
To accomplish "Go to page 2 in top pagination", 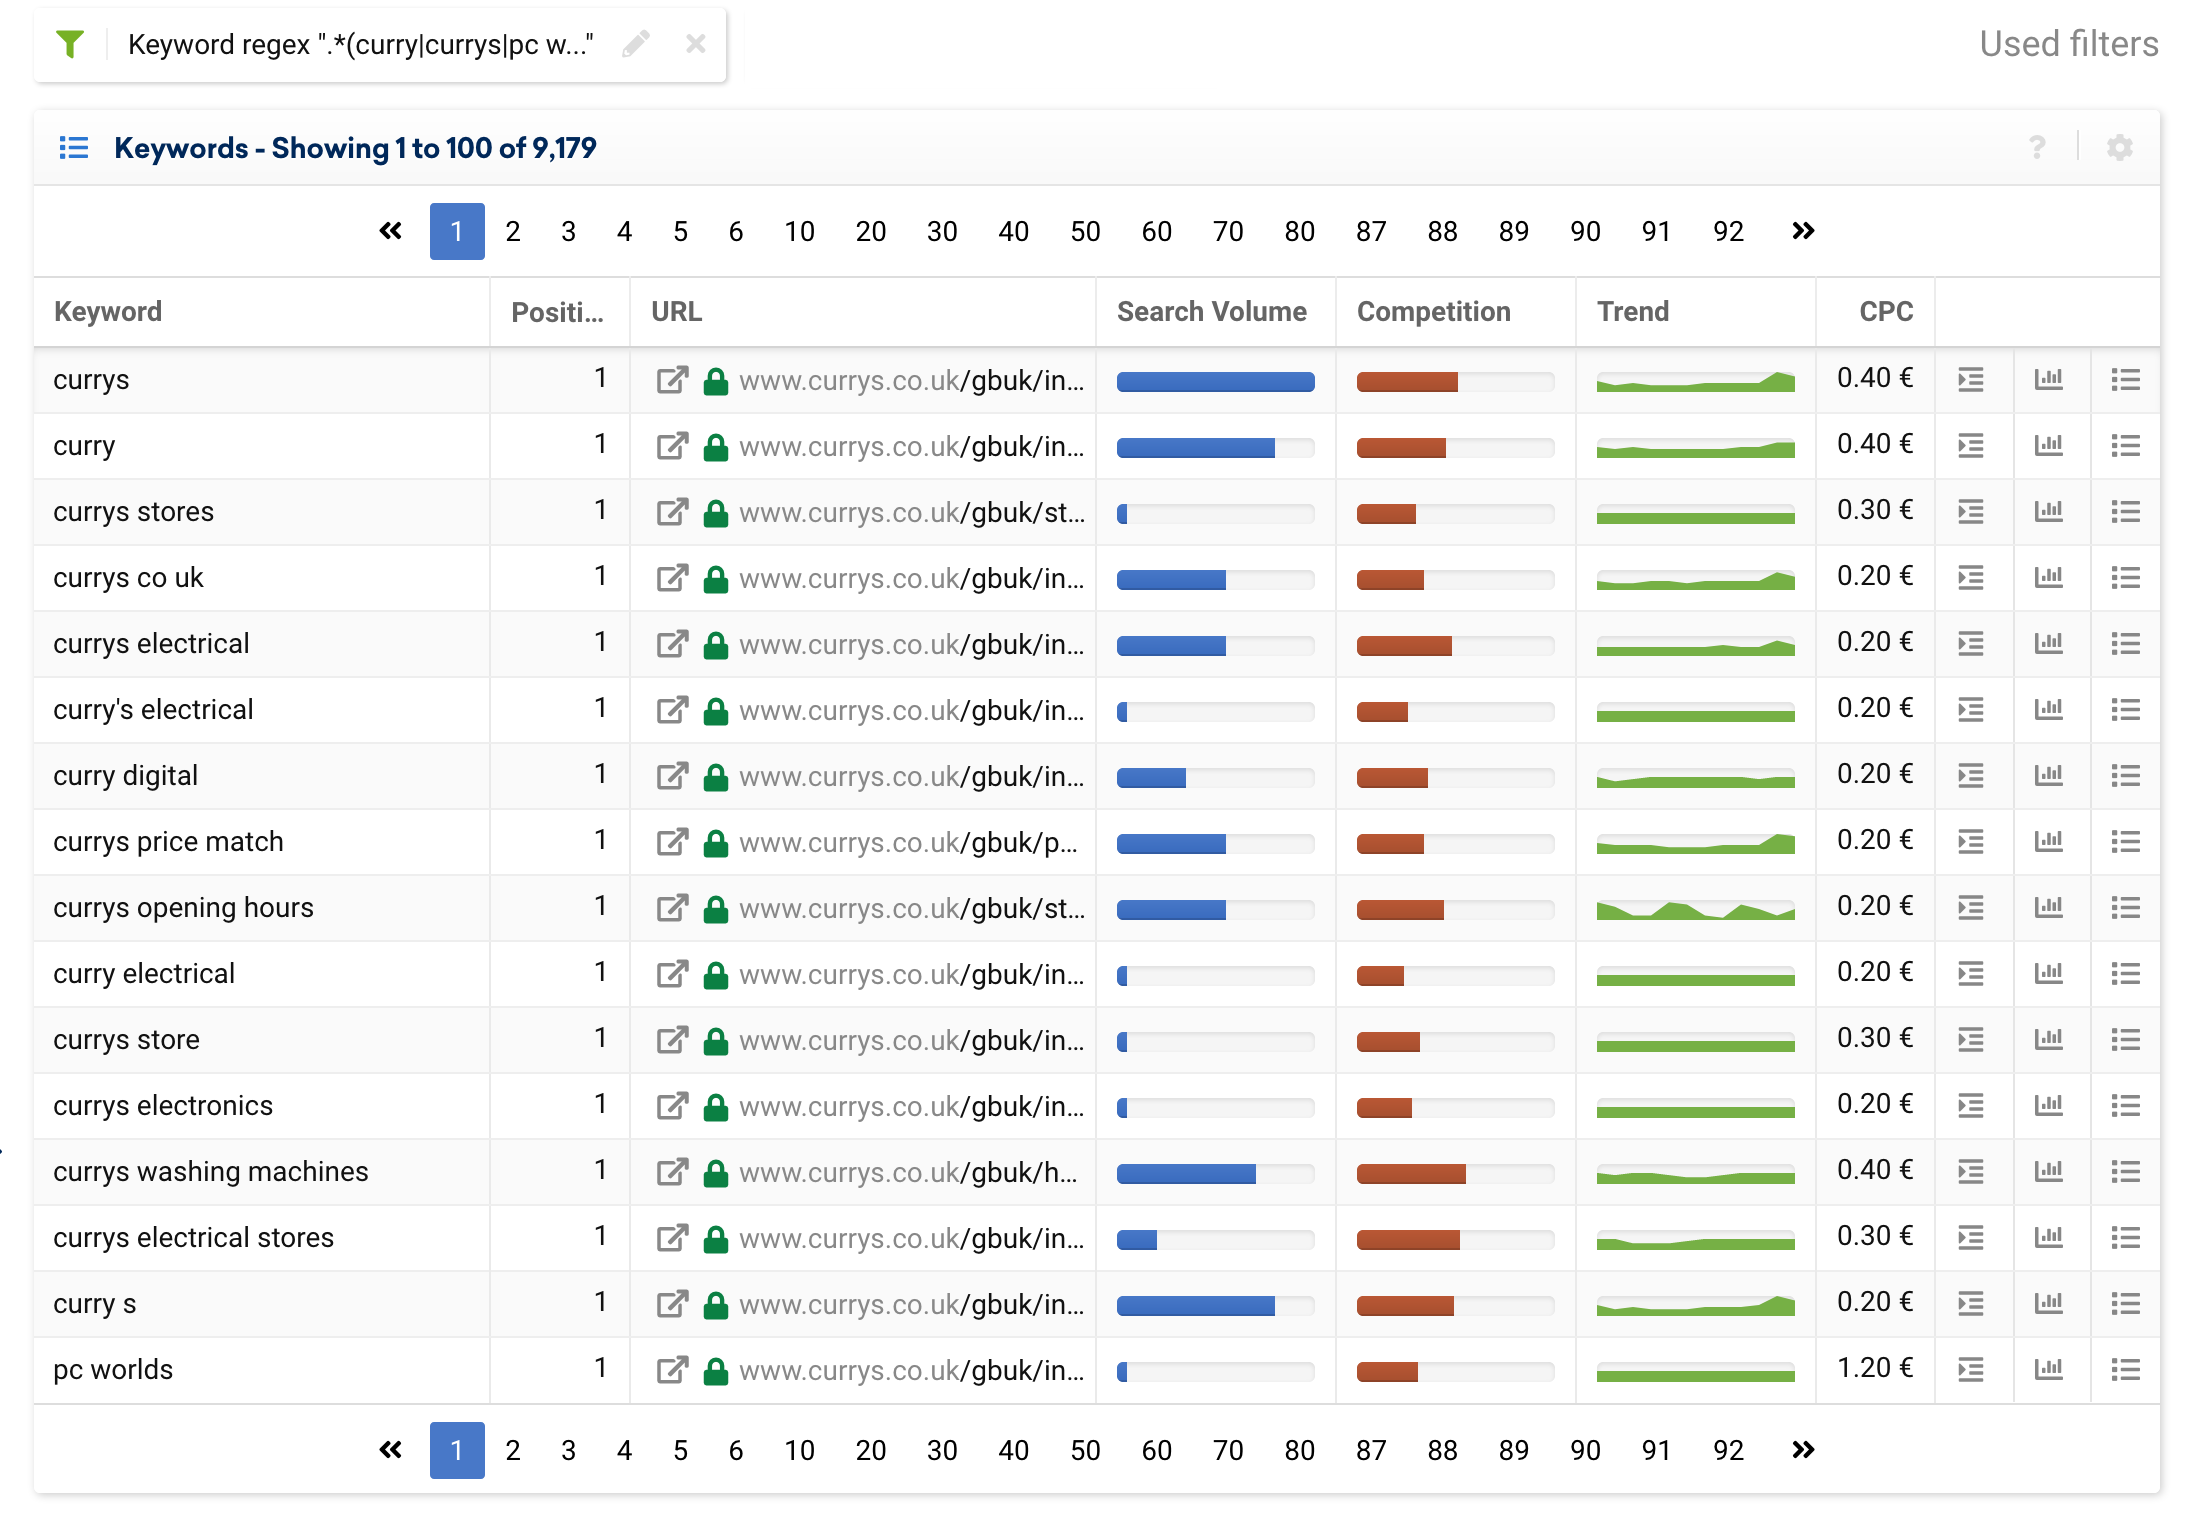I will pos(513,232).
